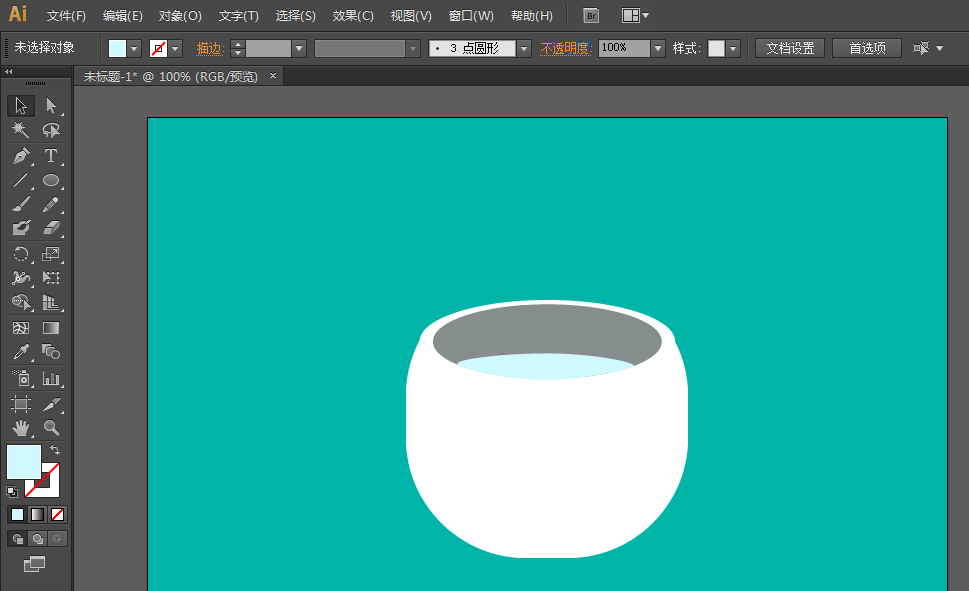
Task: Open the 不透明度 transparency panel link
Action: point(565,48)
